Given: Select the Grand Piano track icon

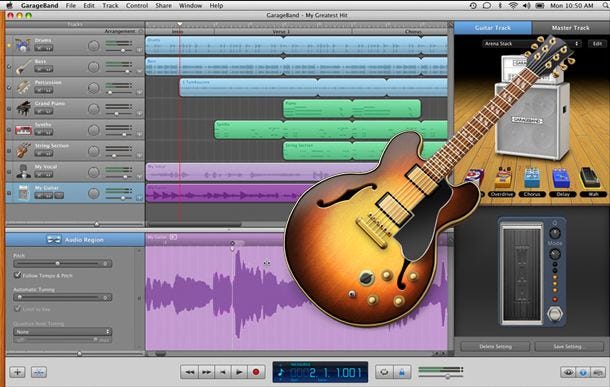Looking at the screenshot, I should click(23, 109).
